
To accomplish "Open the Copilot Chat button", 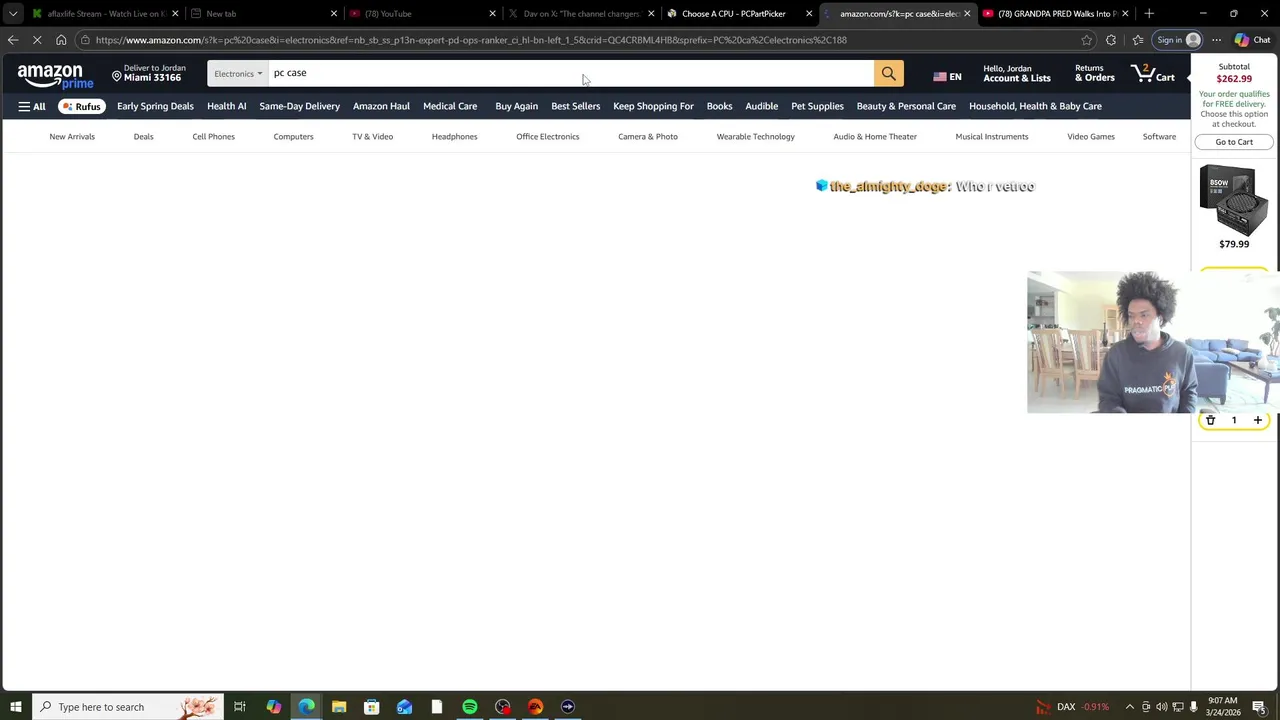I will coord(1252,40).
